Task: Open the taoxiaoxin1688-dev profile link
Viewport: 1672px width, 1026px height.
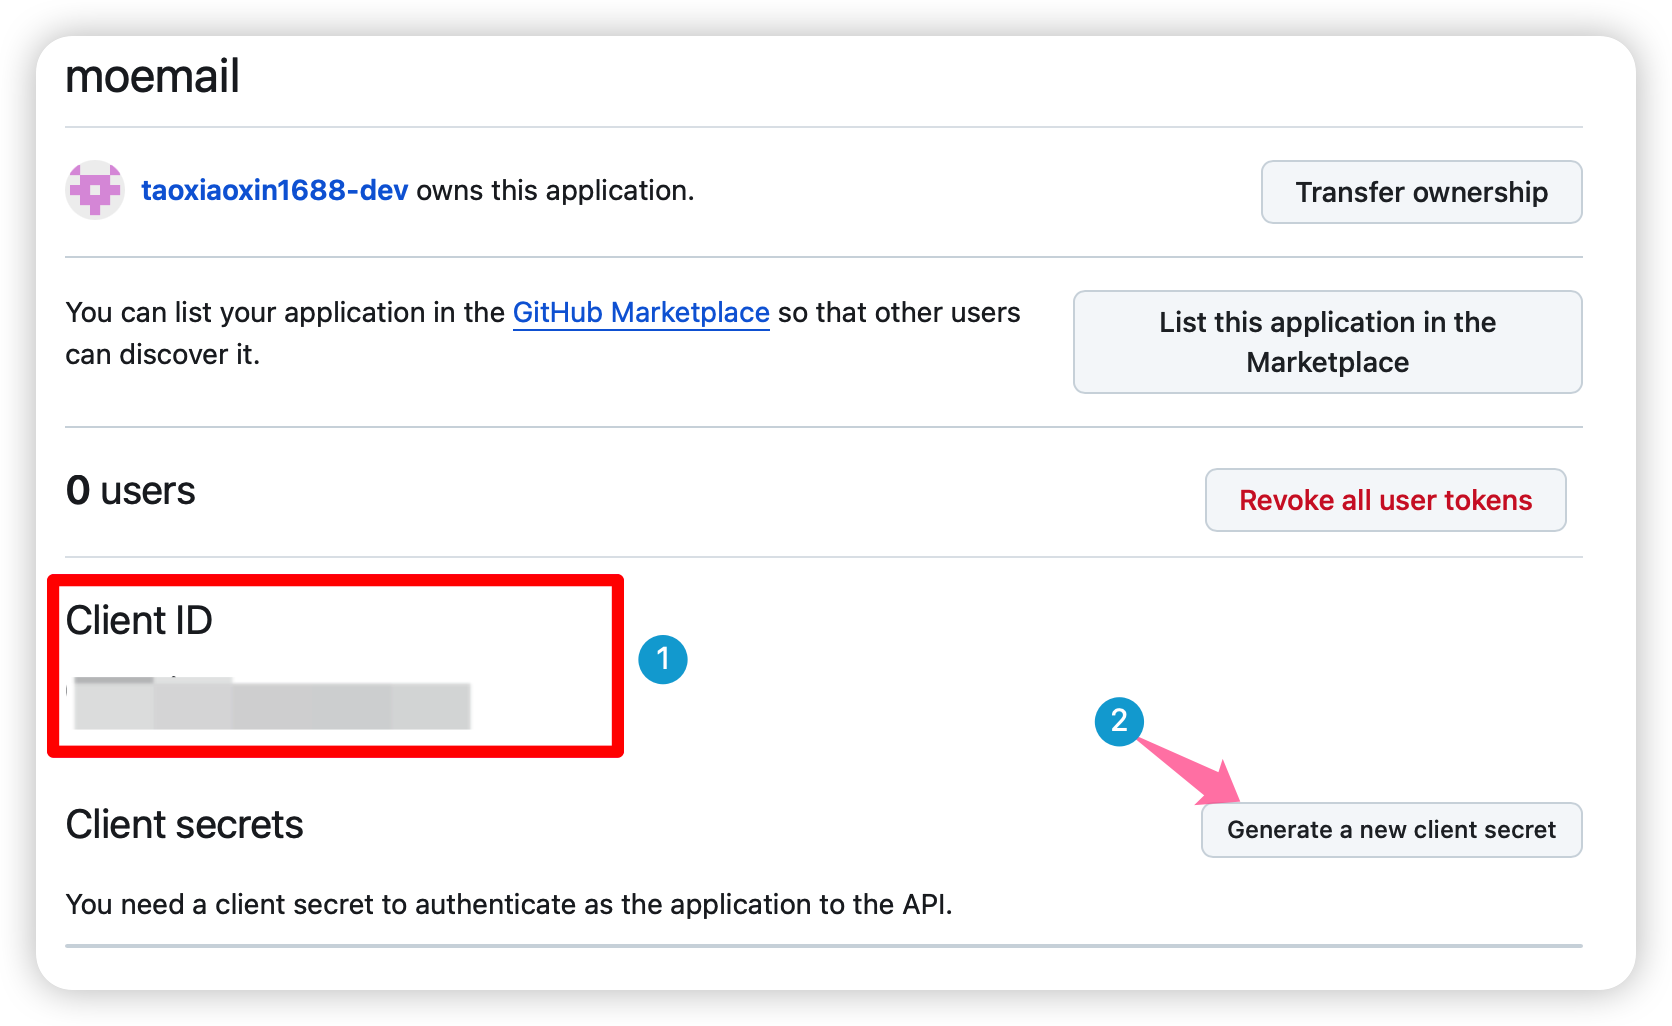Action: click(x=274, y=190)
